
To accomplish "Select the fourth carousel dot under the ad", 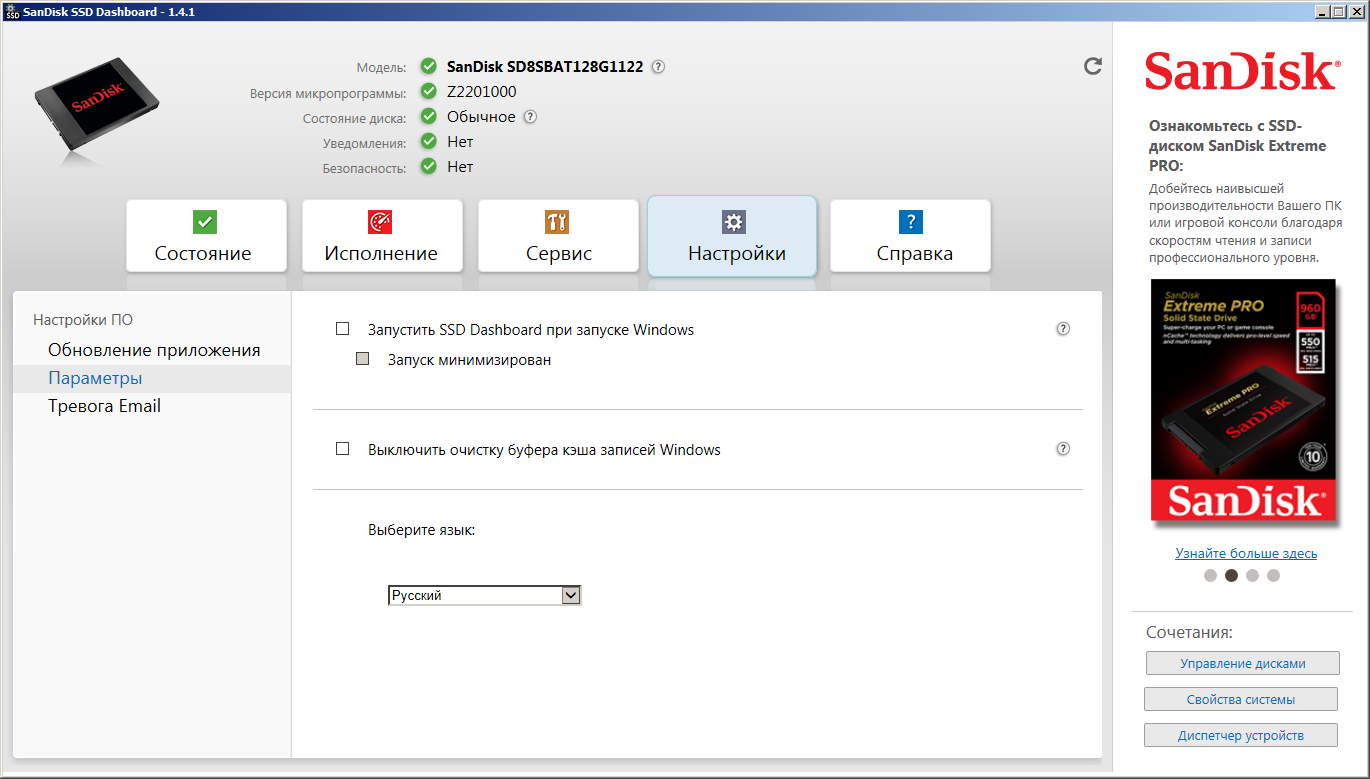I will pos(1273,575).
